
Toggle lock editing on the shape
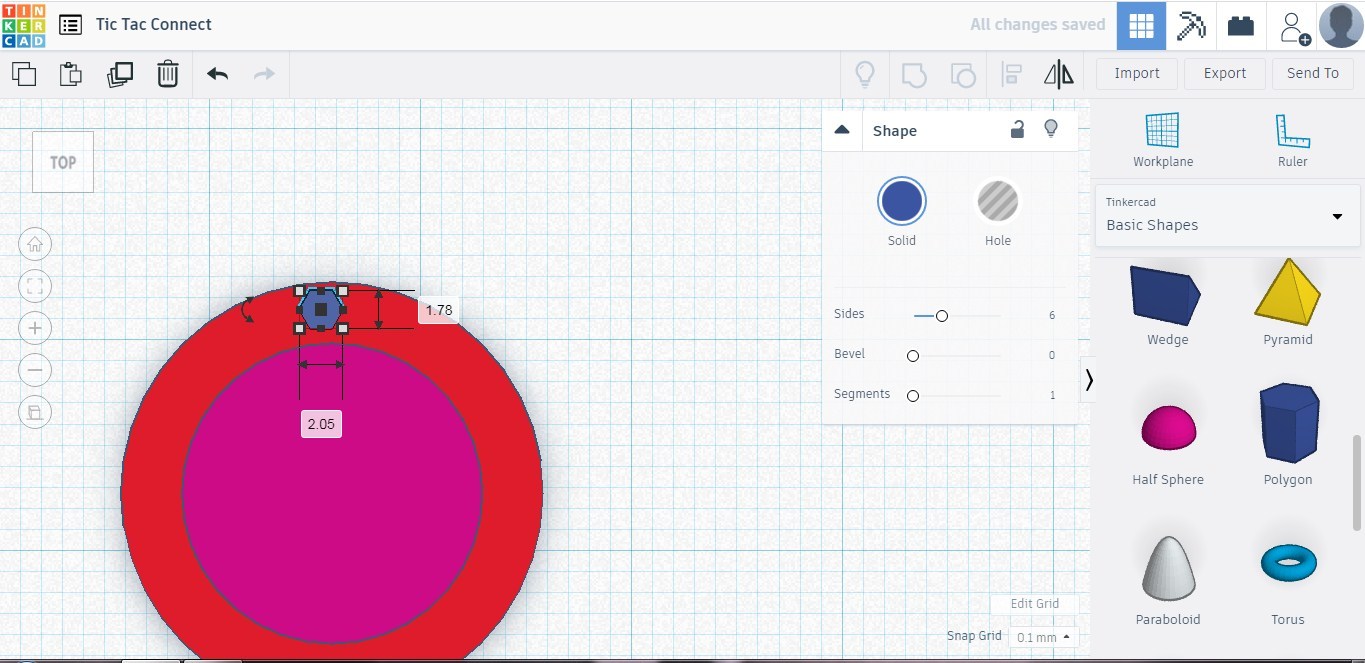(1017, 129)
